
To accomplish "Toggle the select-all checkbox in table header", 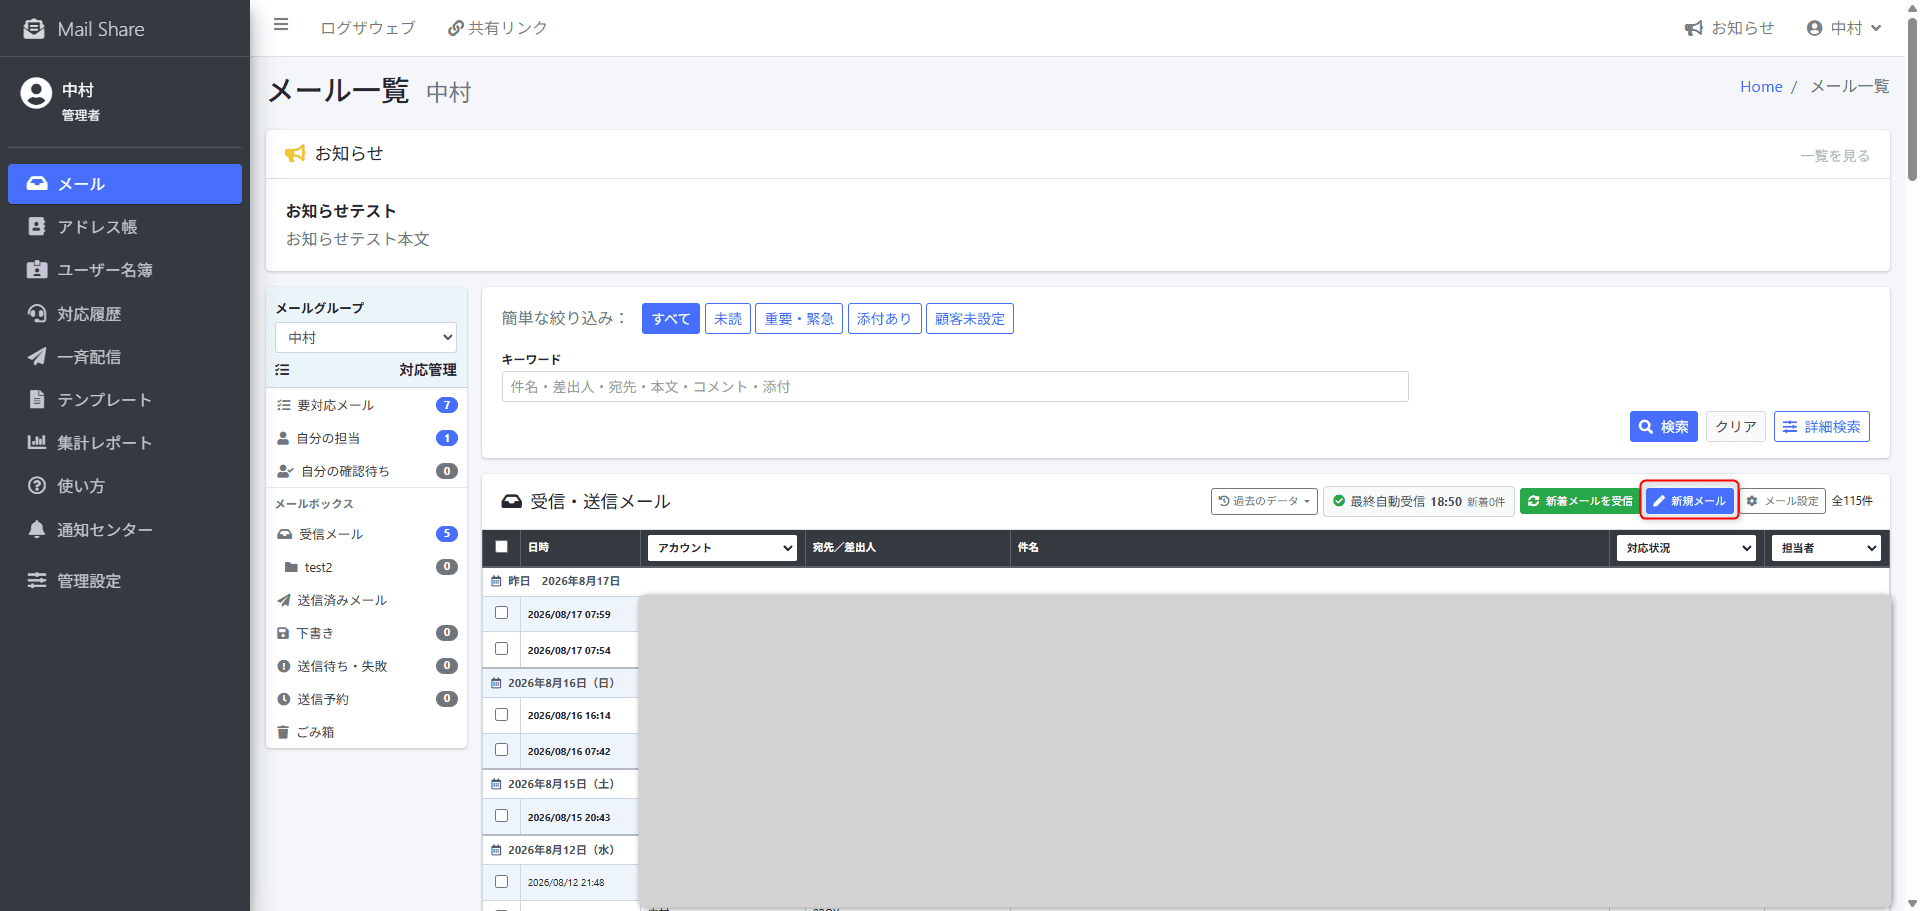I will (x=502, y=547).
